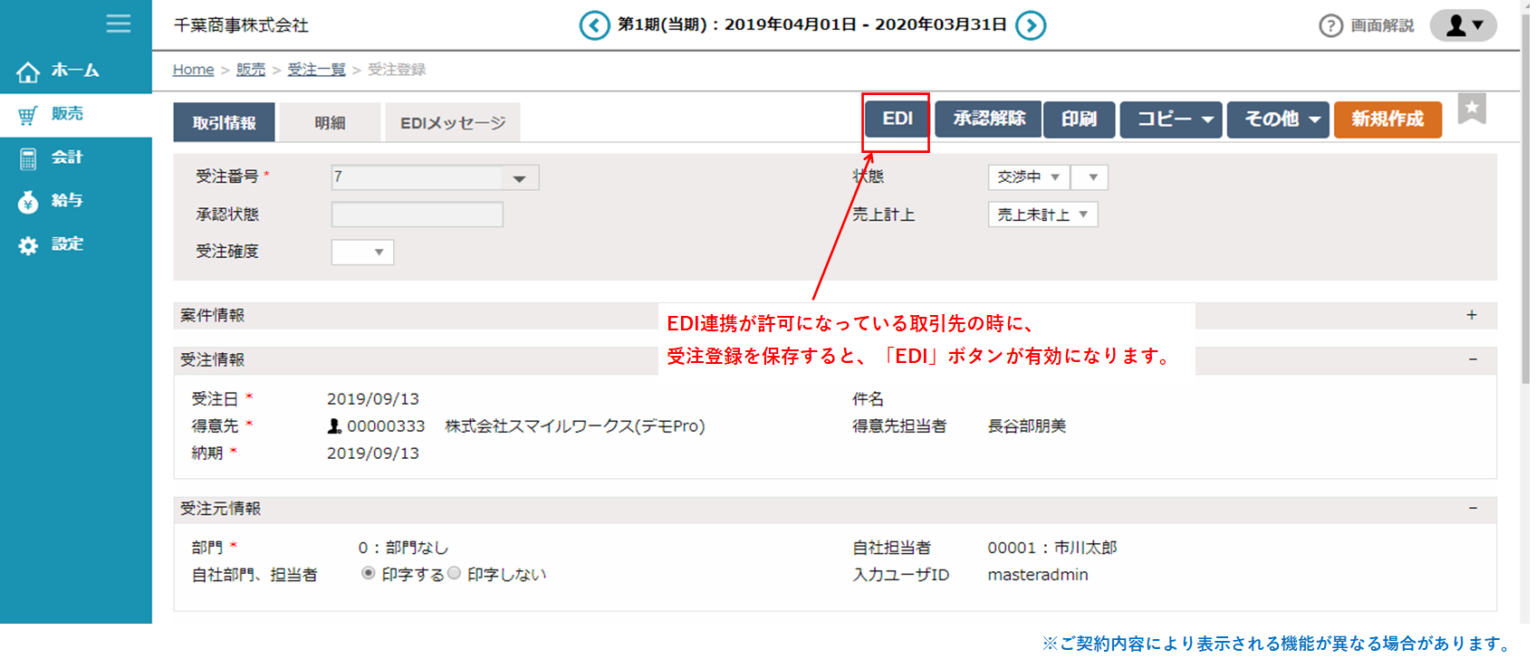Switch to the 明細 tab
1536x659 pixels.
coord(330,121)
